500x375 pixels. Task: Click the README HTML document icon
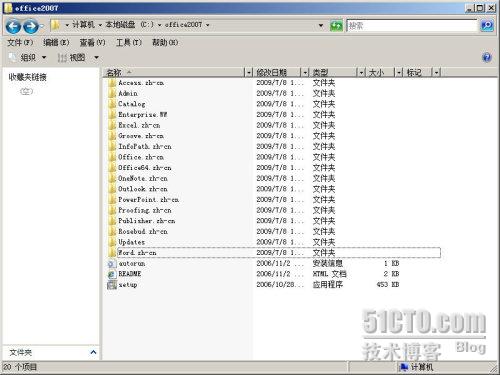tap(112, 274)
